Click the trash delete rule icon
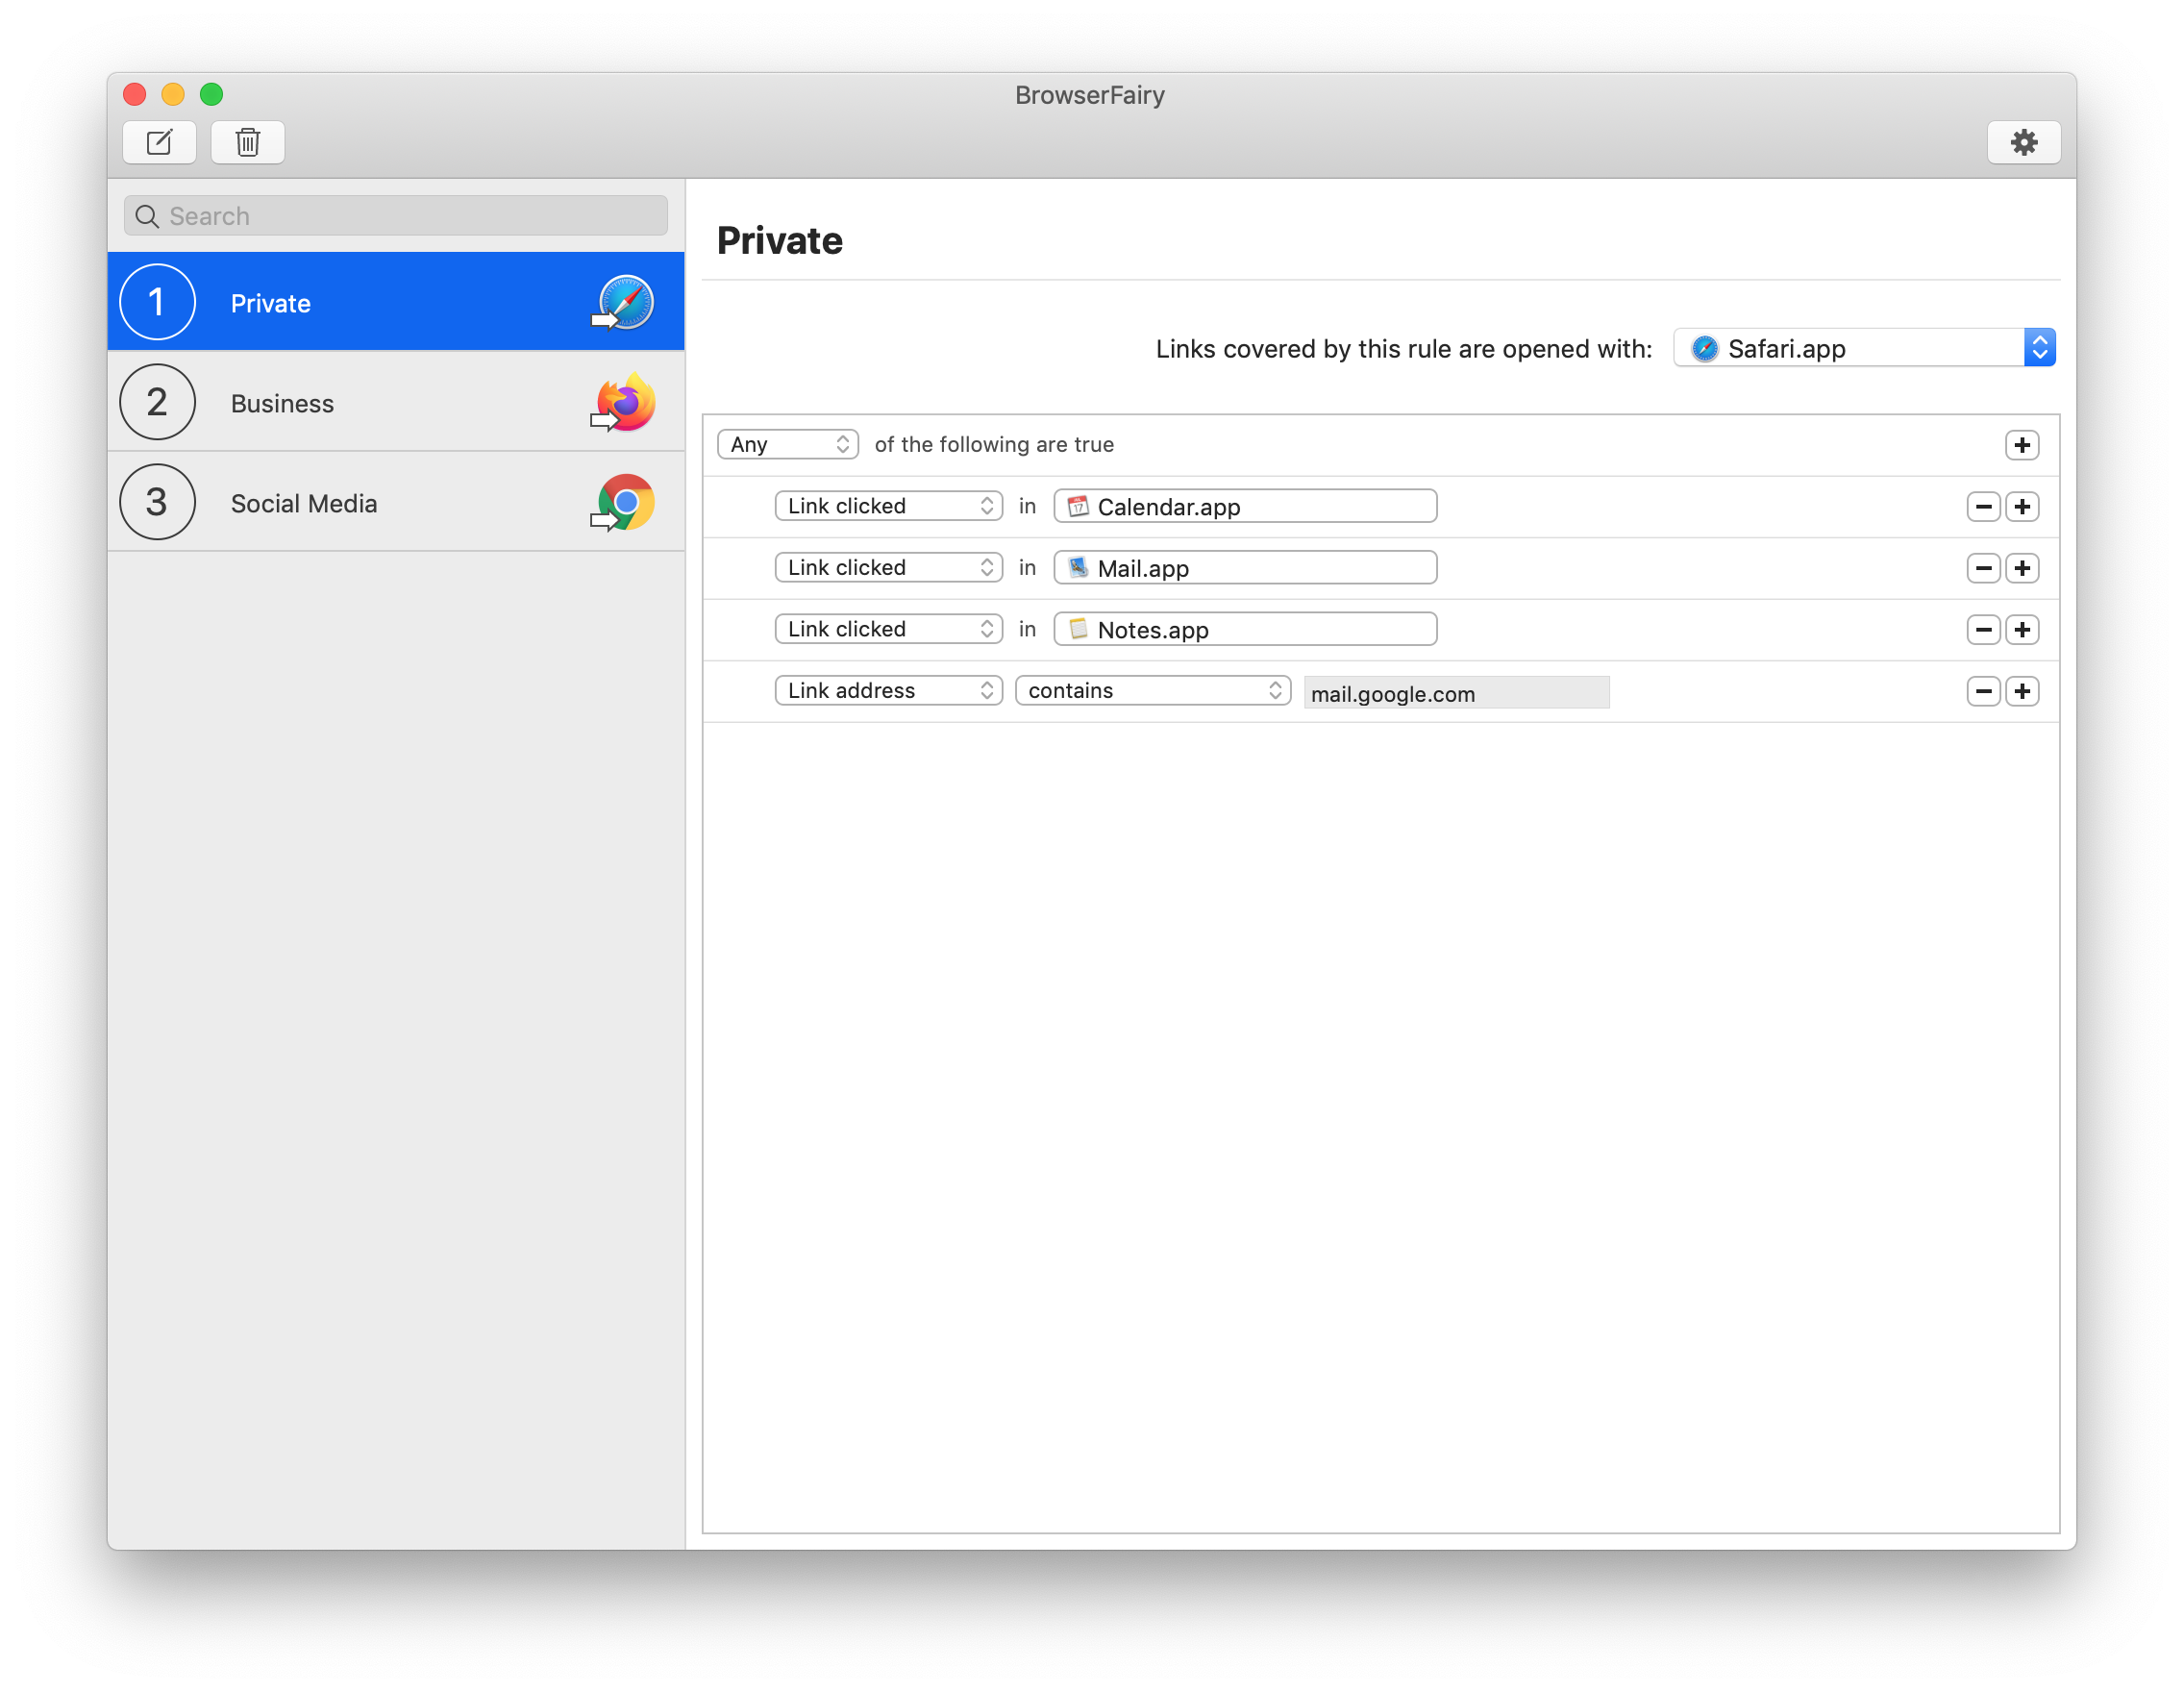The width and height of the screenshot is (2184, 1692). pyautogui.click(x=247, y=142)
